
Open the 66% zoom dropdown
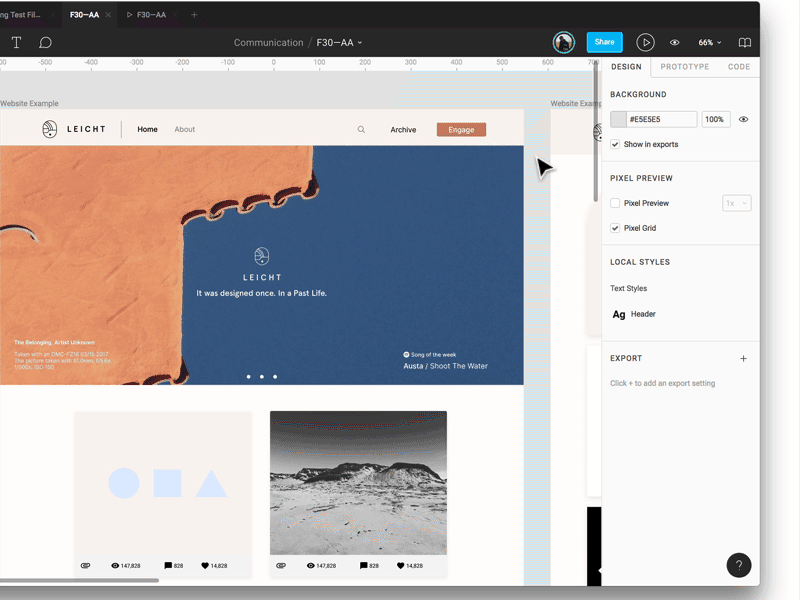click(710, 42)
